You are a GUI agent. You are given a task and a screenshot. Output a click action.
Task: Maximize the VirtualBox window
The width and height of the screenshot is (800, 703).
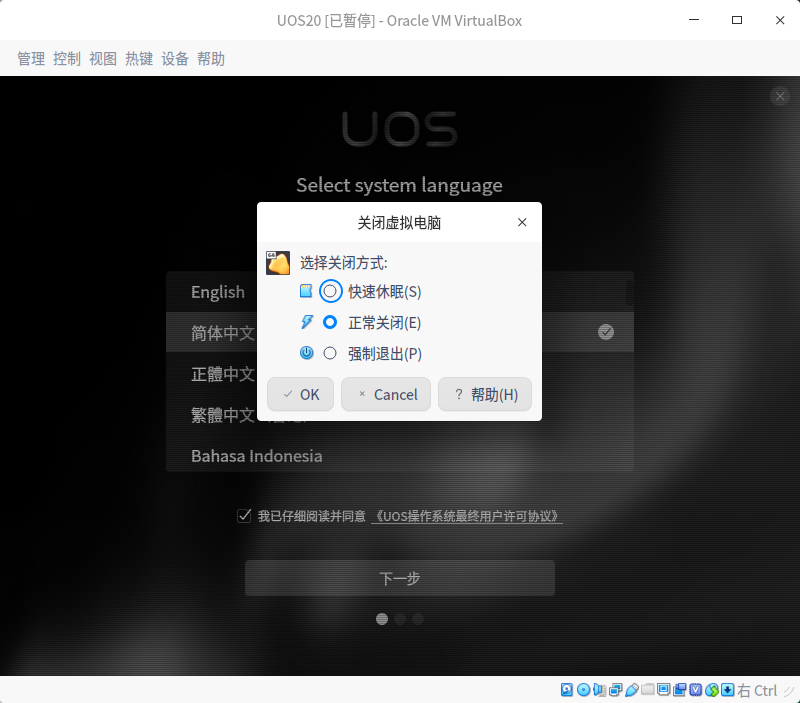[737, 20]
